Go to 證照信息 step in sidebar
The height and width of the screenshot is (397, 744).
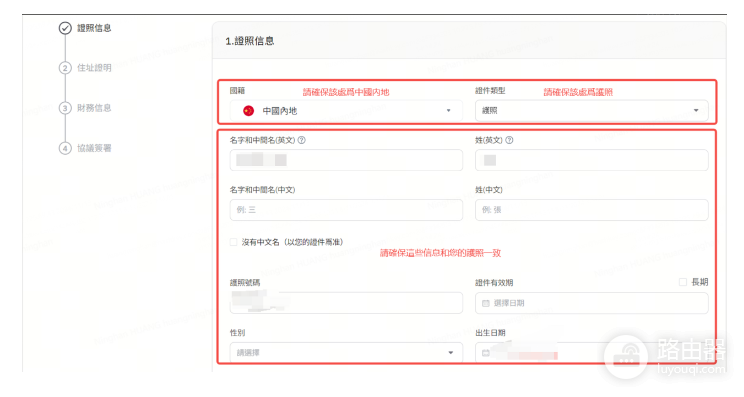94,28
